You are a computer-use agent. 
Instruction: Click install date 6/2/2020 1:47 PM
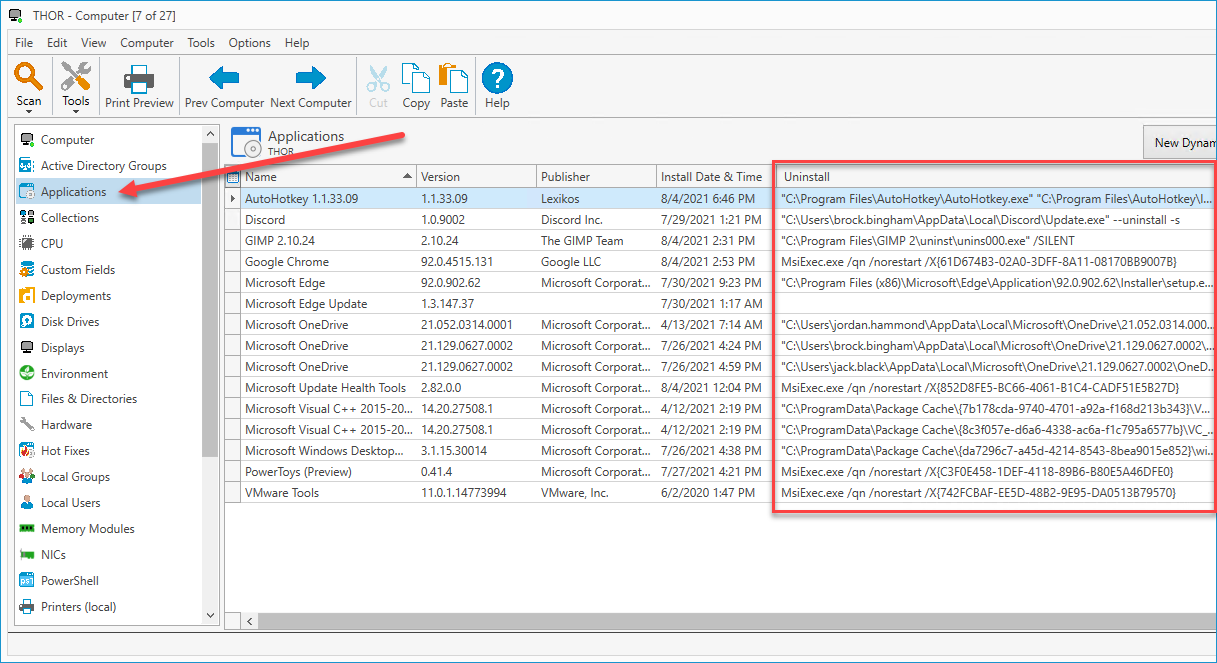pos(716,493)
